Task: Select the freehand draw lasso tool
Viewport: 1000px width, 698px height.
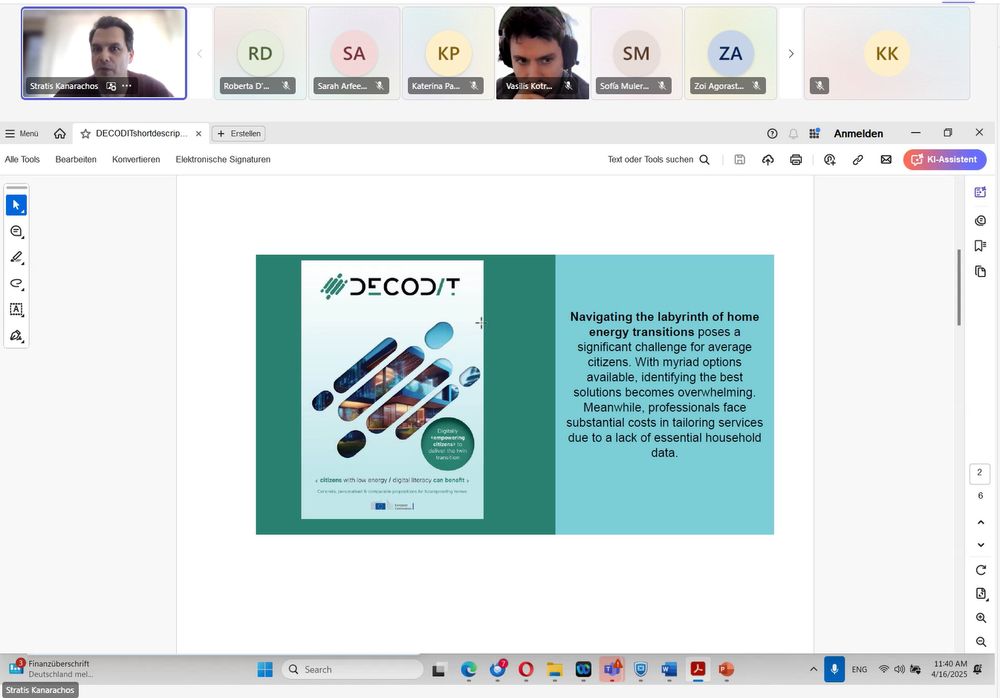Action: 17,284
